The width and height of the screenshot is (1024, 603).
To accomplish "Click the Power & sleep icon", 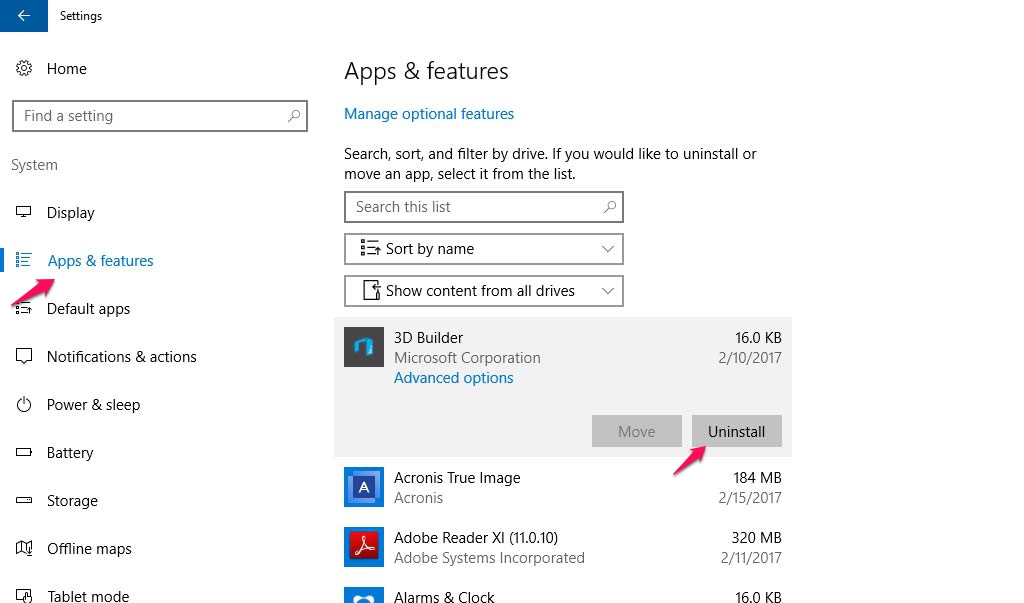I will pos(24,405).
